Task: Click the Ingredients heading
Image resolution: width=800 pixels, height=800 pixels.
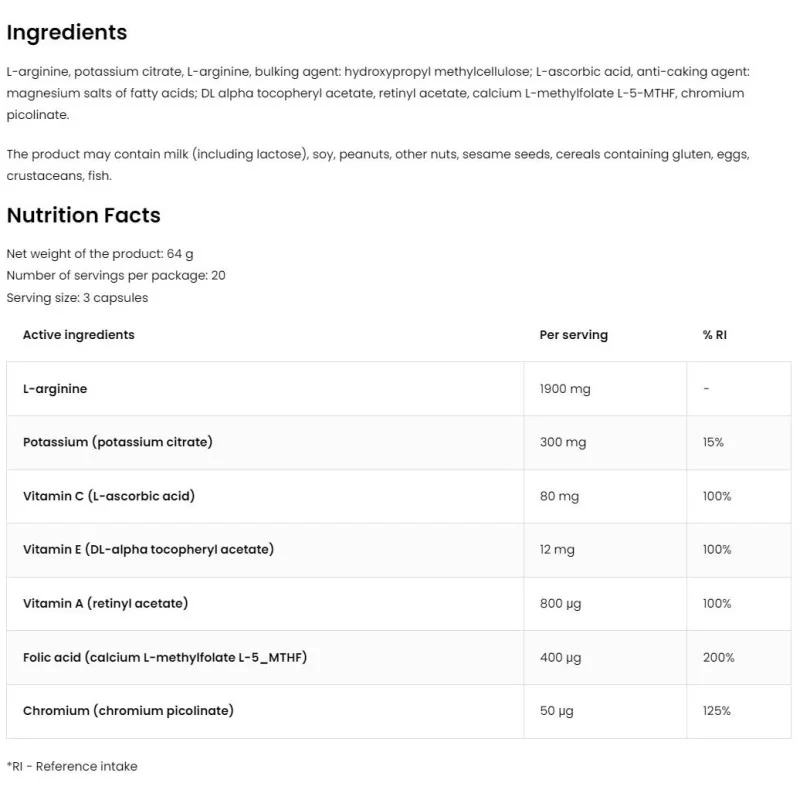Action: (x=67, y=32)
